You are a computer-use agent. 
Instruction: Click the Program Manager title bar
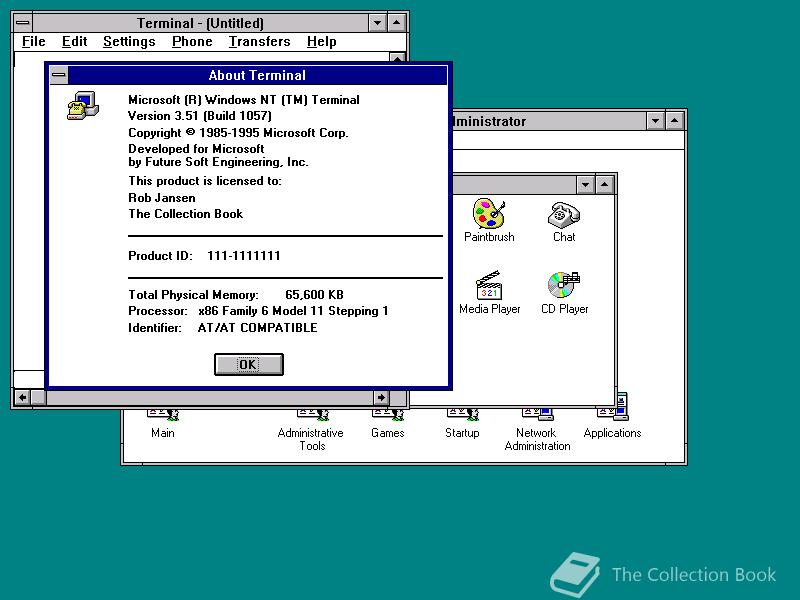tap(549, 121)
